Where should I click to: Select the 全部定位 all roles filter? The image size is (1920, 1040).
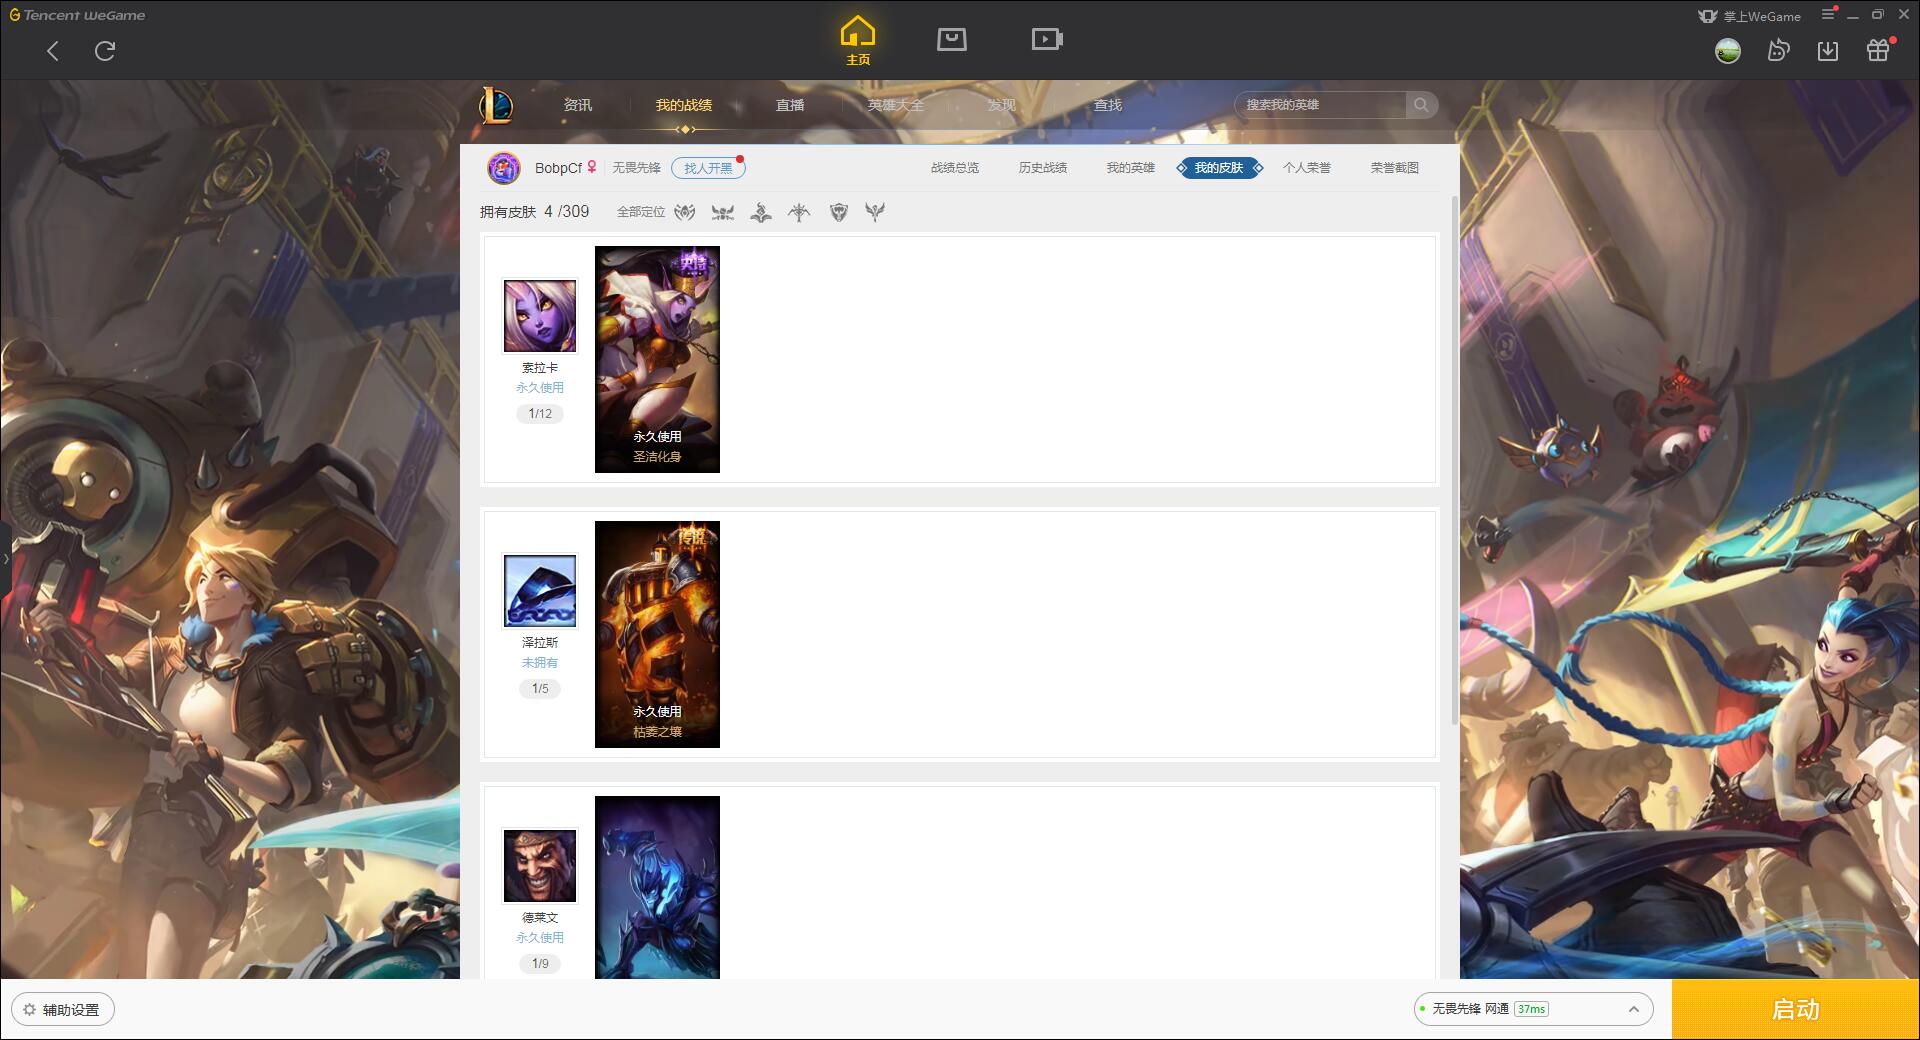pos(641,212)
